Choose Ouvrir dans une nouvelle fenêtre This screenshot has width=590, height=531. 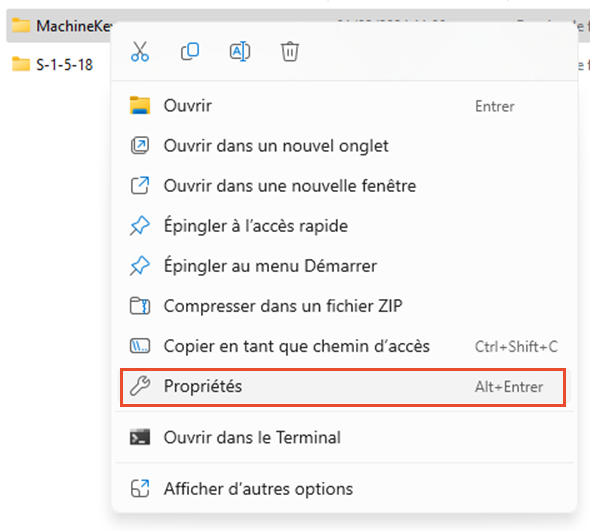pos(344,186)
